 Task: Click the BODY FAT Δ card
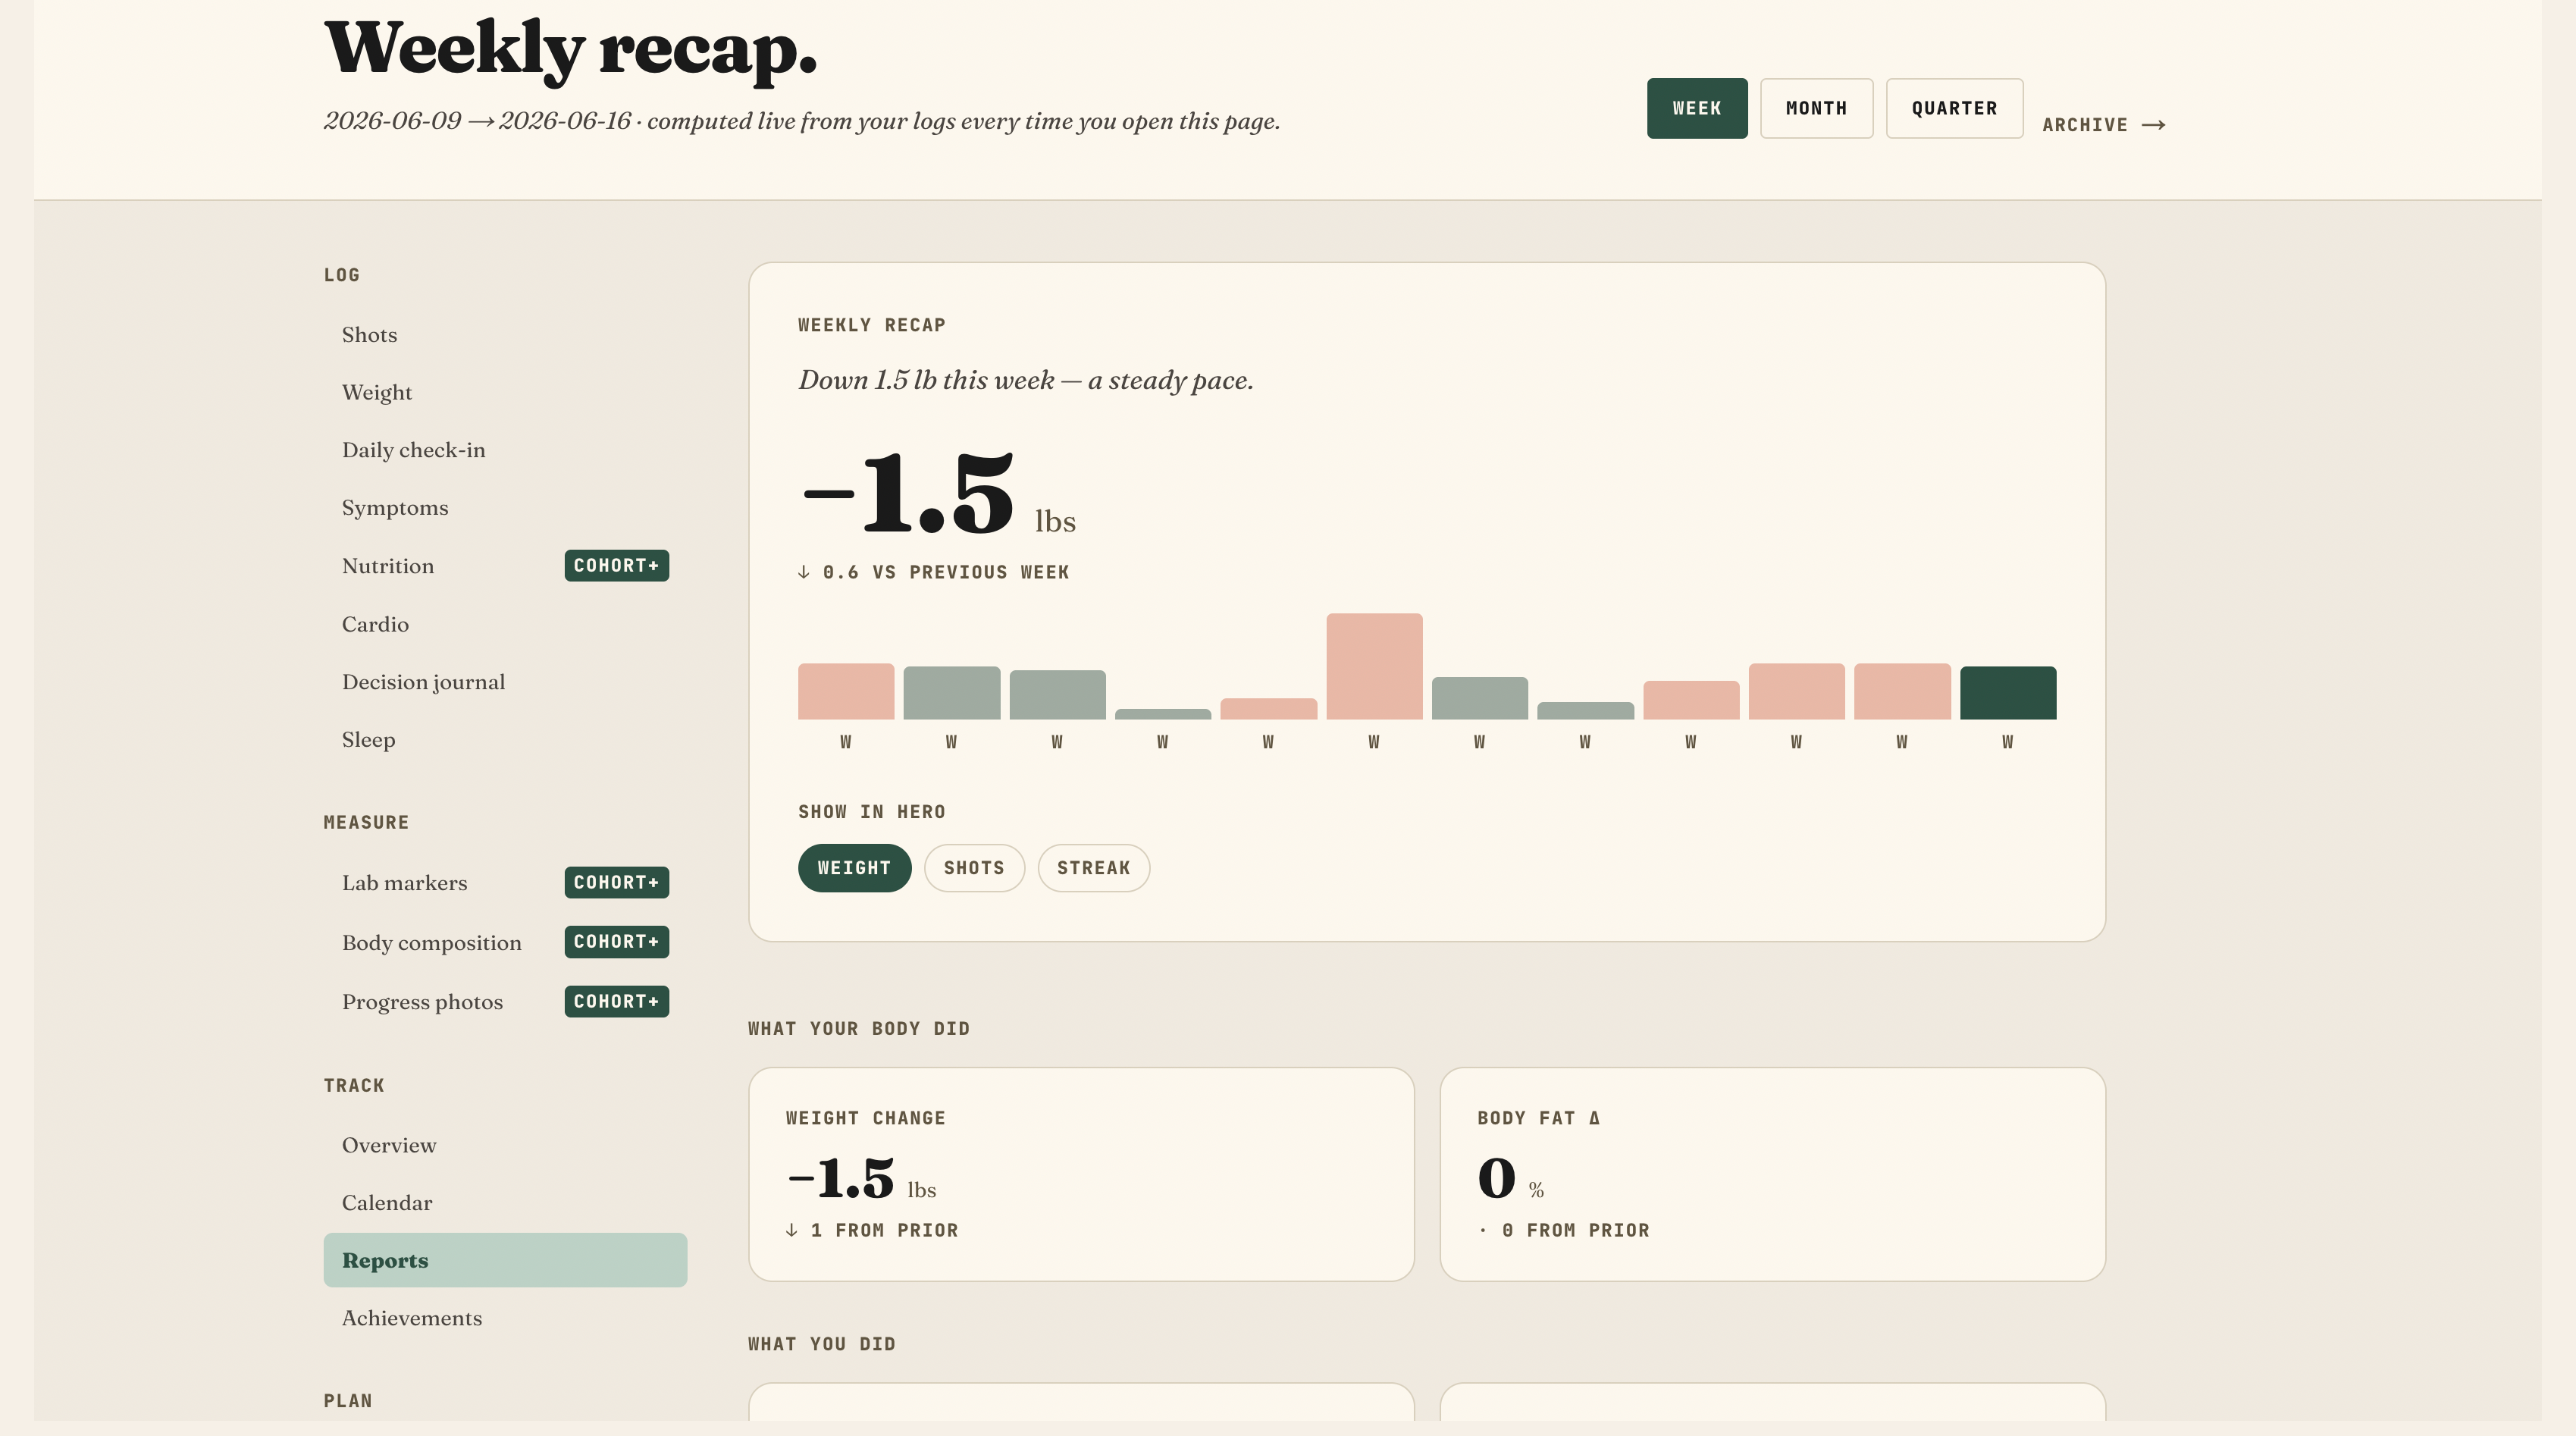pos(1772,1174)
